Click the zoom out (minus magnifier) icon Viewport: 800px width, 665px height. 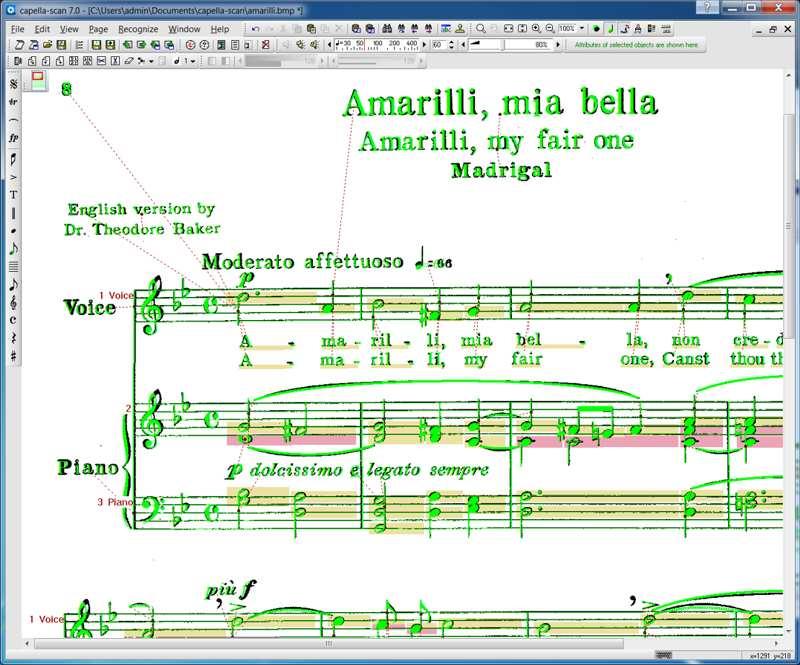(550, 29)
